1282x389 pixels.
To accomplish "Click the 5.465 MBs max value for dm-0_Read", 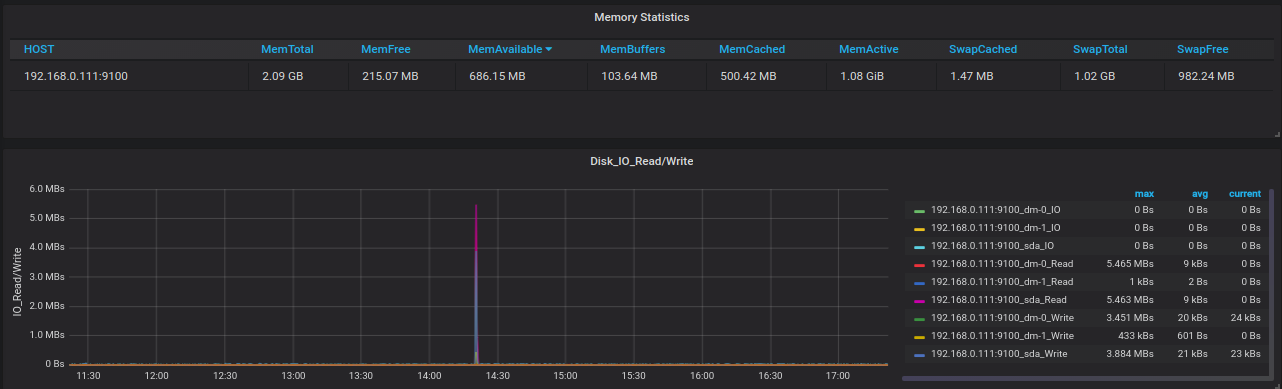I will tap(1130, 264).
